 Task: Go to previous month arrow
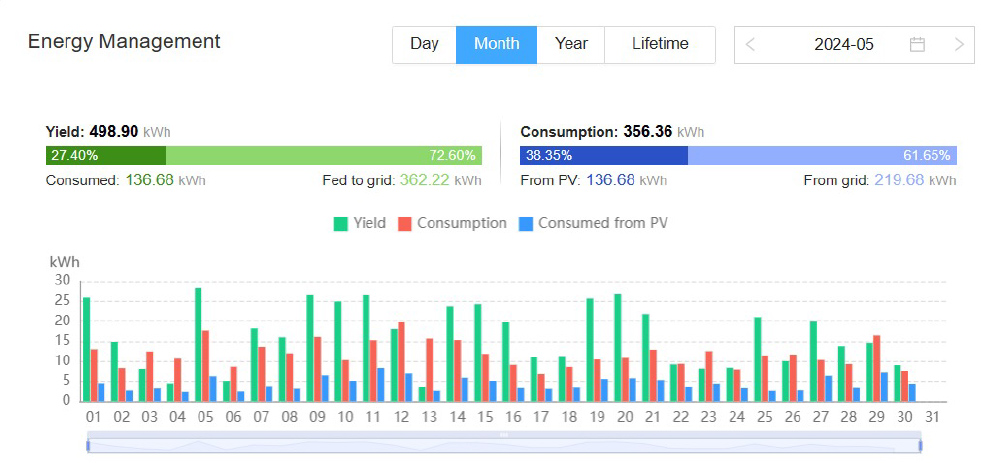751,44
